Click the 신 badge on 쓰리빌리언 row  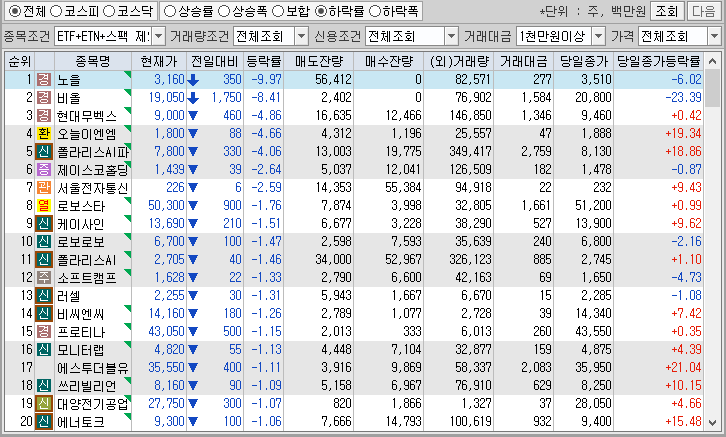[x=44, y=385]
